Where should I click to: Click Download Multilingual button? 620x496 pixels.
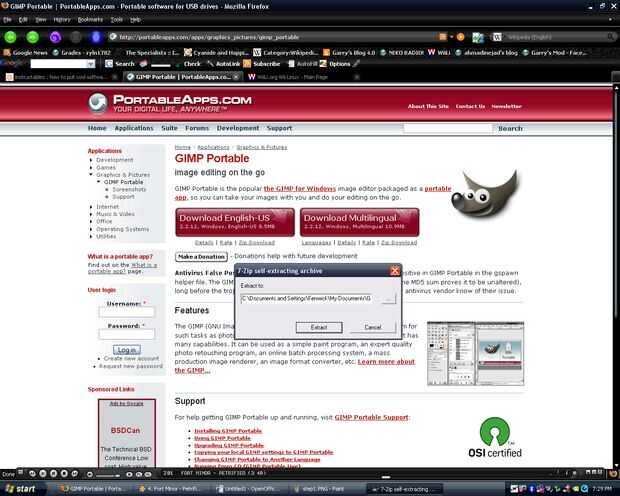[x=359, y=222]
